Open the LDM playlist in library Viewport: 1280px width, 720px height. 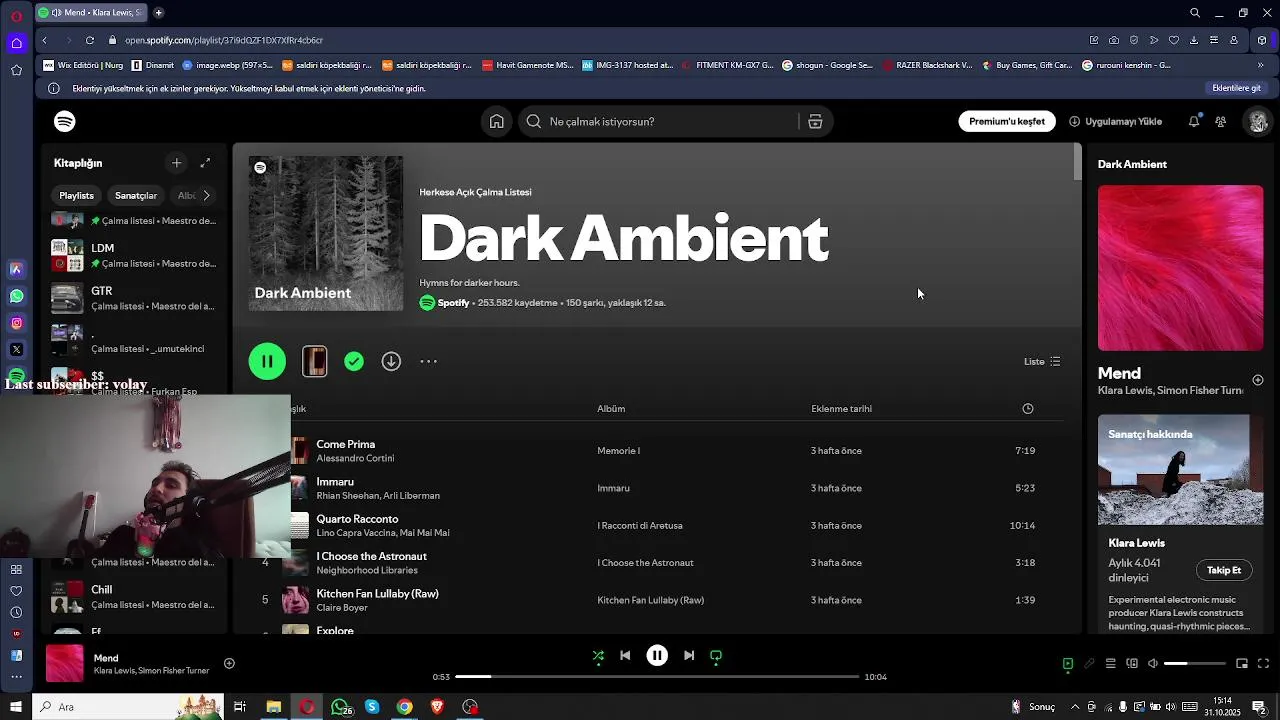coord(134,256)
